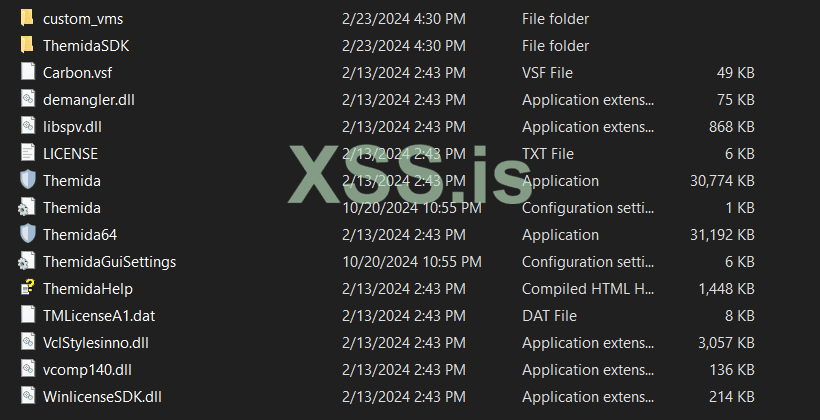Image resolution: width=820 pixels, height=420 pixels.
Task: Click the LICENSE text file icon
Action: pyautogui.click(x=27, y=154)
